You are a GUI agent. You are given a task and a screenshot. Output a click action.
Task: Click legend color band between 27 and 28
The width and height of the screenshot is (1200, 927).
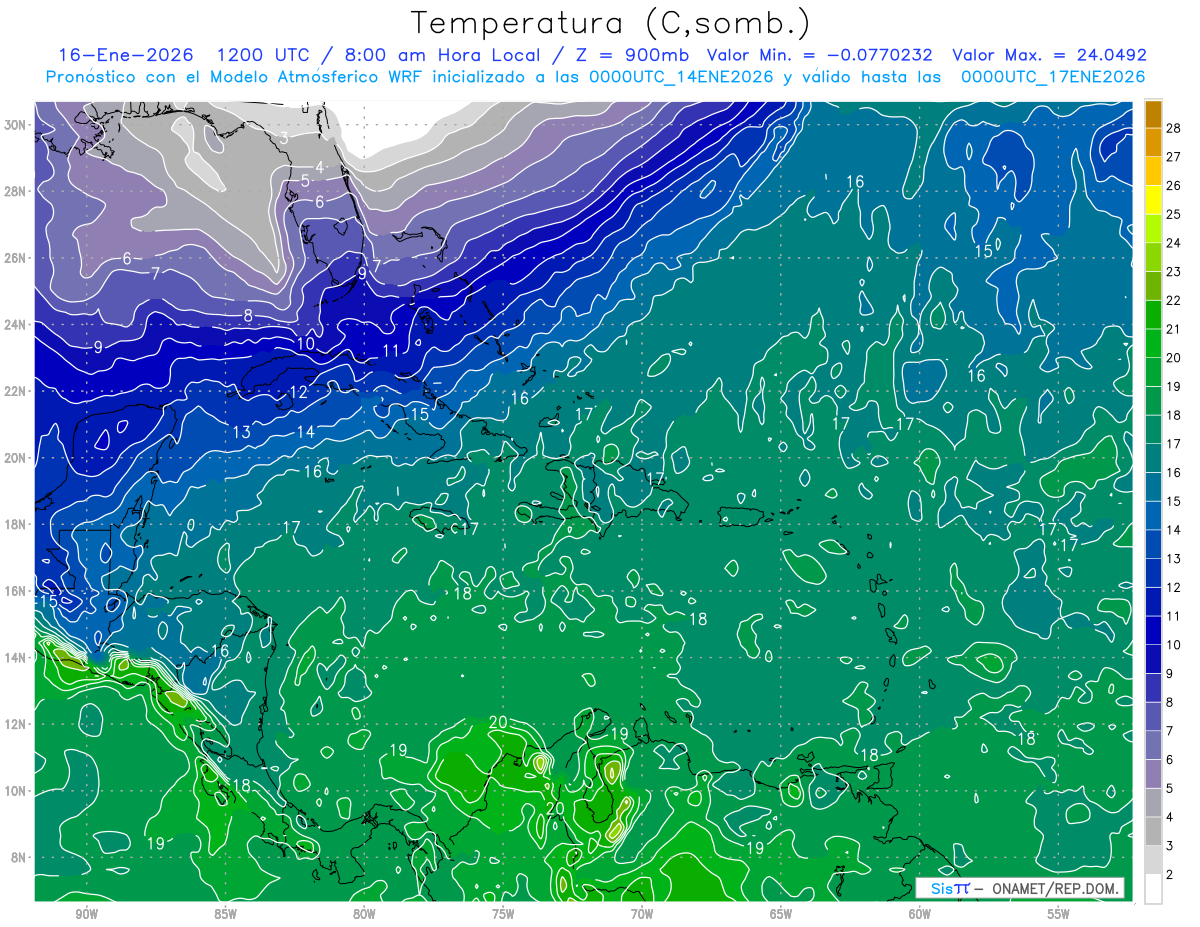pos(1153,141)
